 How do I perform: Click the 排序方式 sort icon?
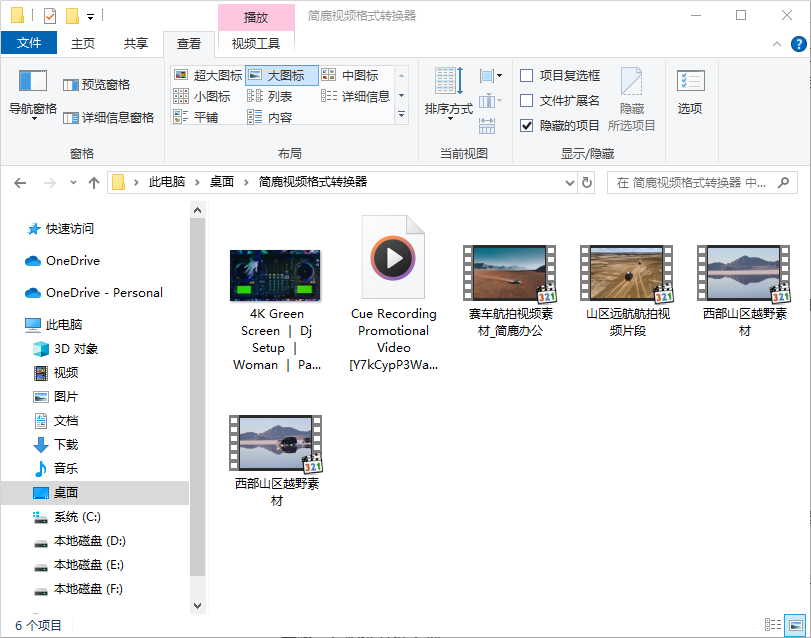(448, 82)
